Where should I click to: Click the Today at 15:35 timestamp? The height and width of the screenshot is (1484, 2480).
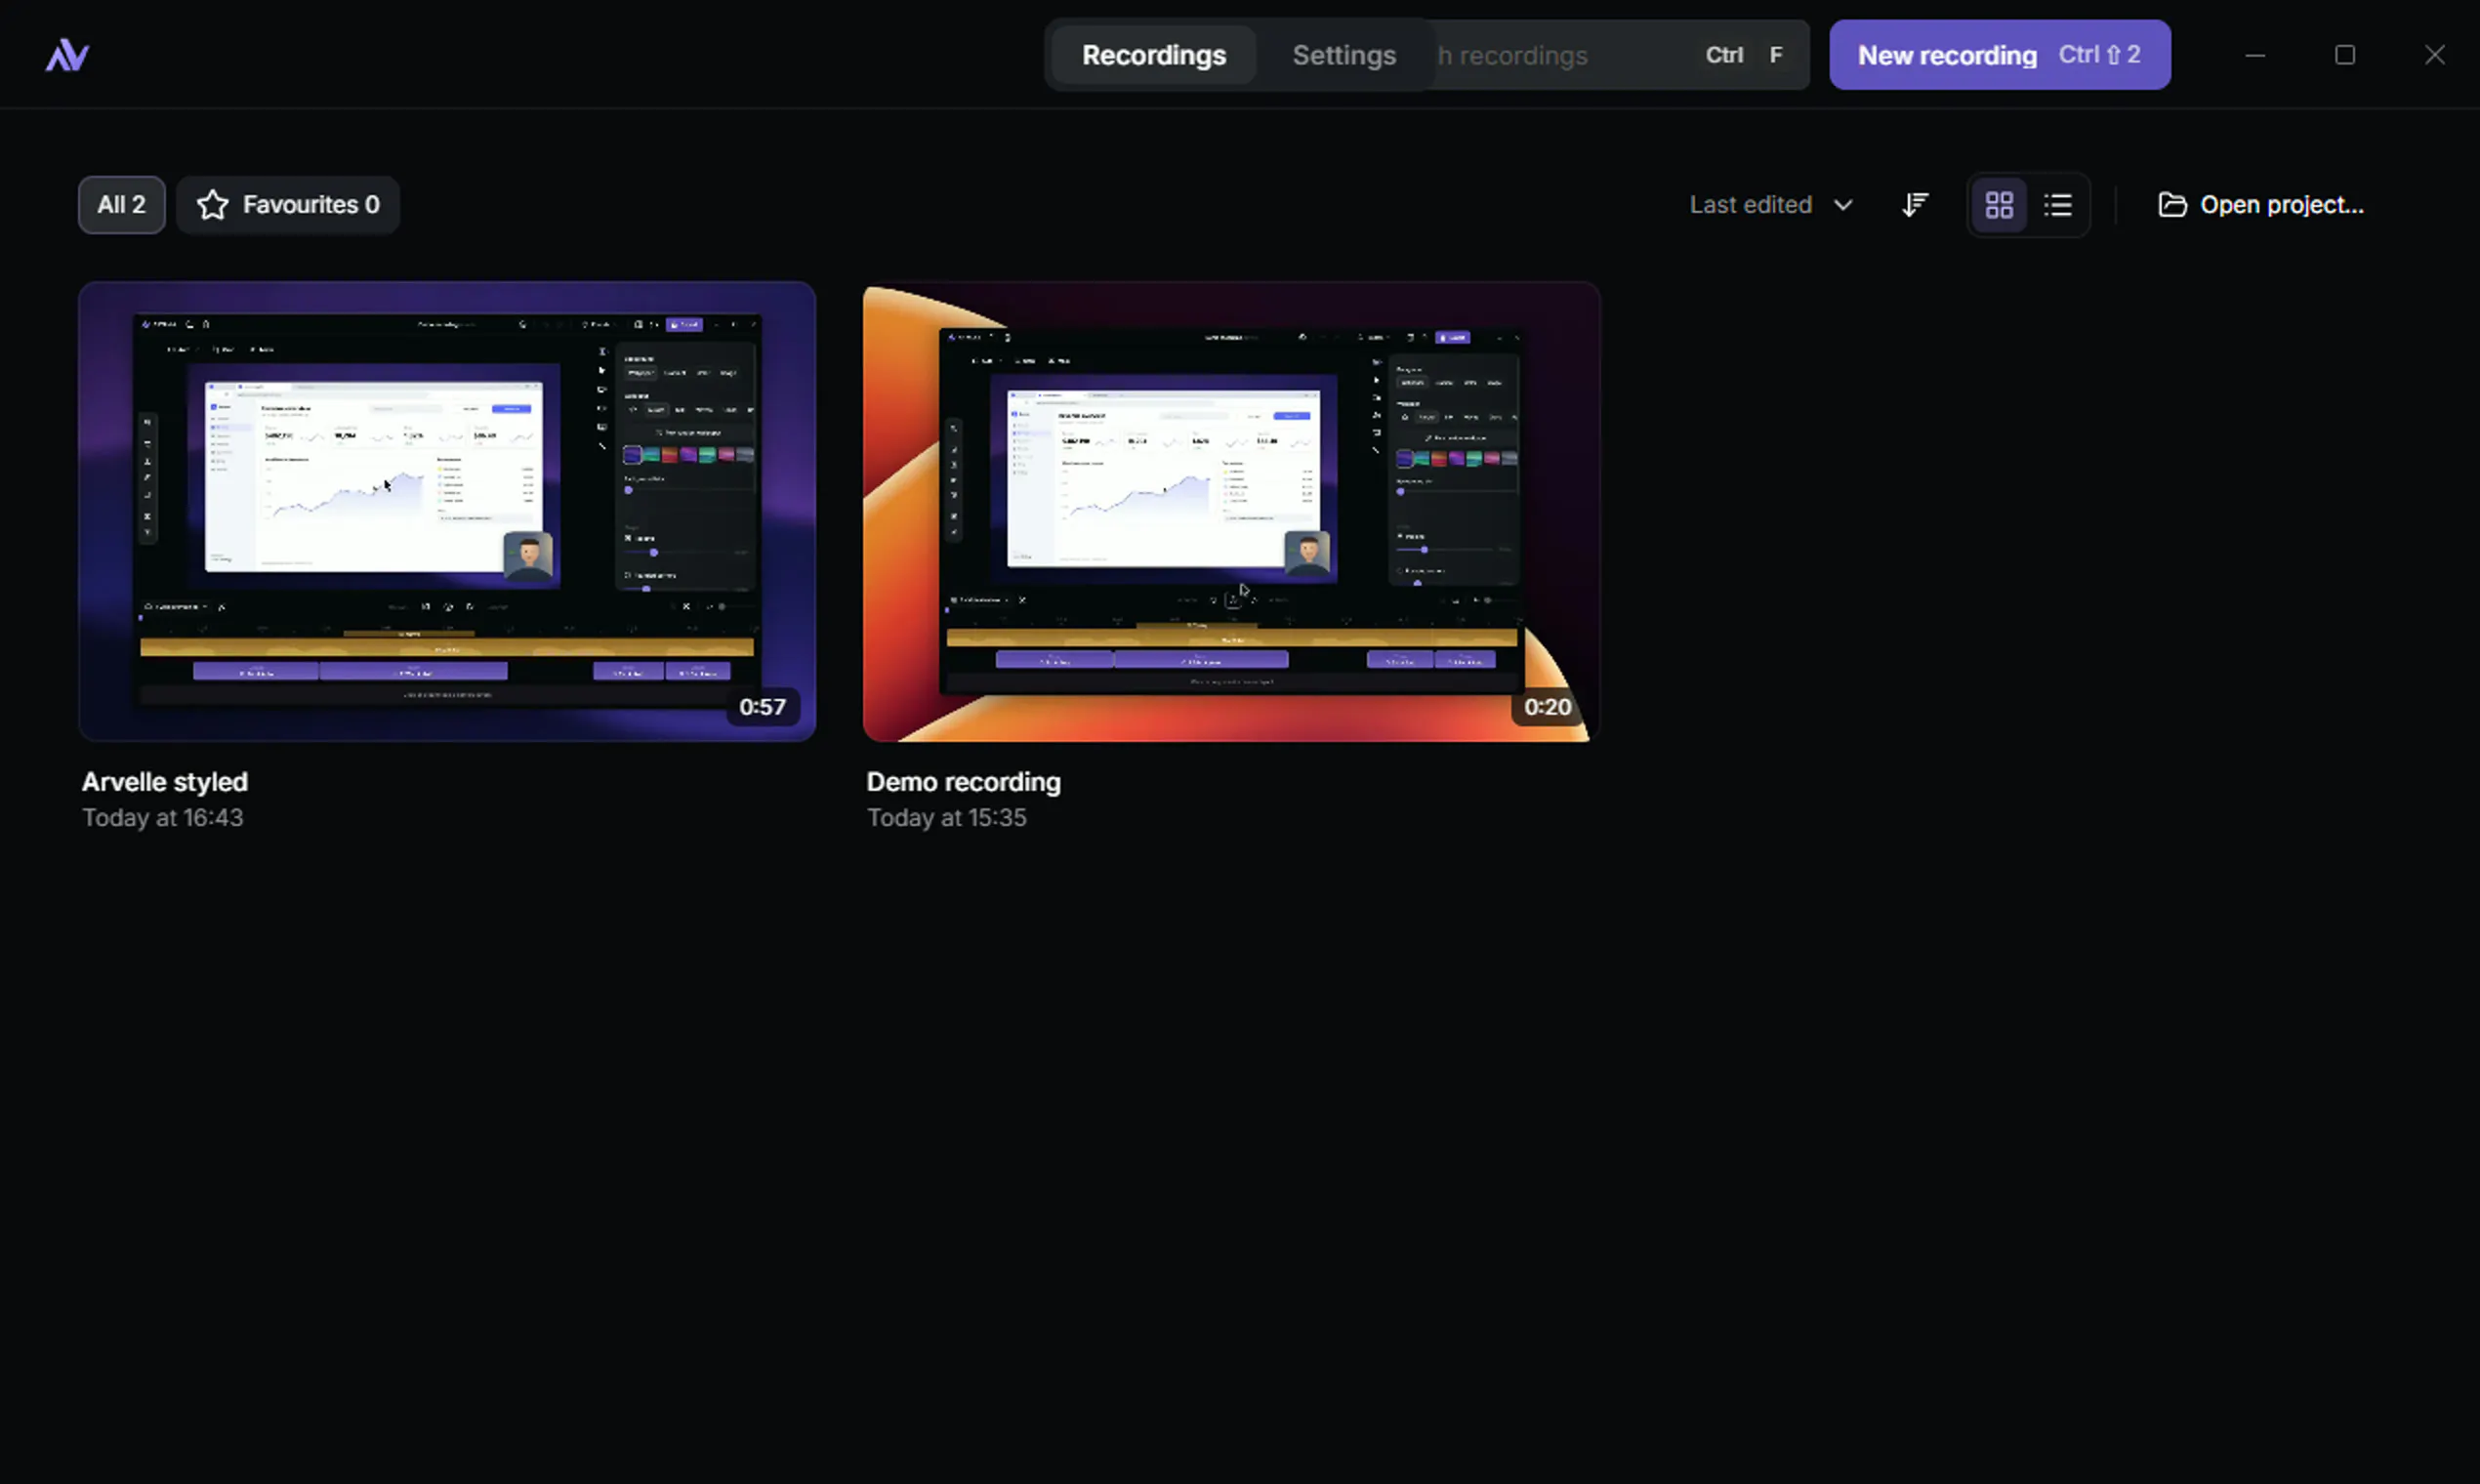(947, 818)
